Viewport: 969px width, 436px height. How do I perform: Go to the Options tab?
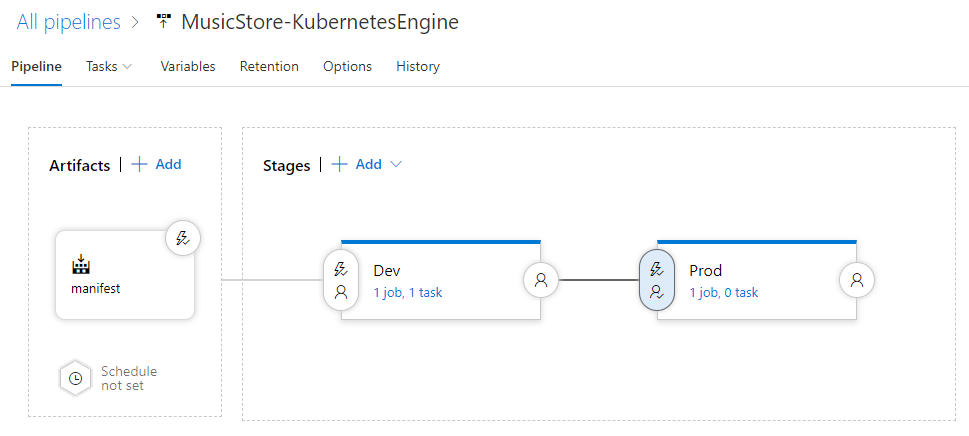coord(347,67)
